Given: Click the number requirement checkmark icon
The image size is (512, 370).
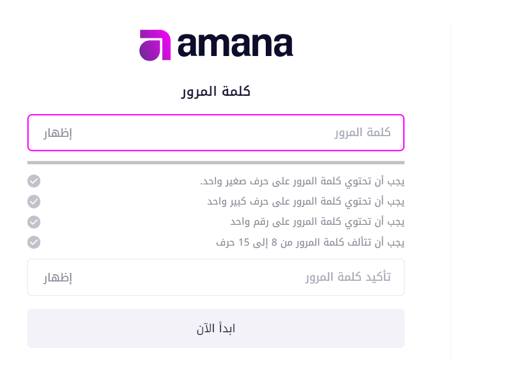Looking at the screenshot, I should pos(34,222).
